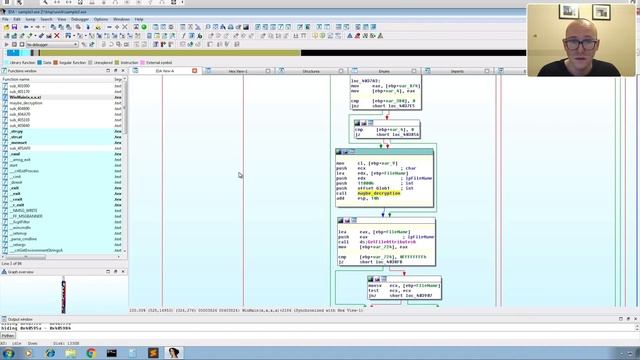Click the plus icon in top toolbar
The height and width of the screenshot is (360, 640).
tap(117, 27)
